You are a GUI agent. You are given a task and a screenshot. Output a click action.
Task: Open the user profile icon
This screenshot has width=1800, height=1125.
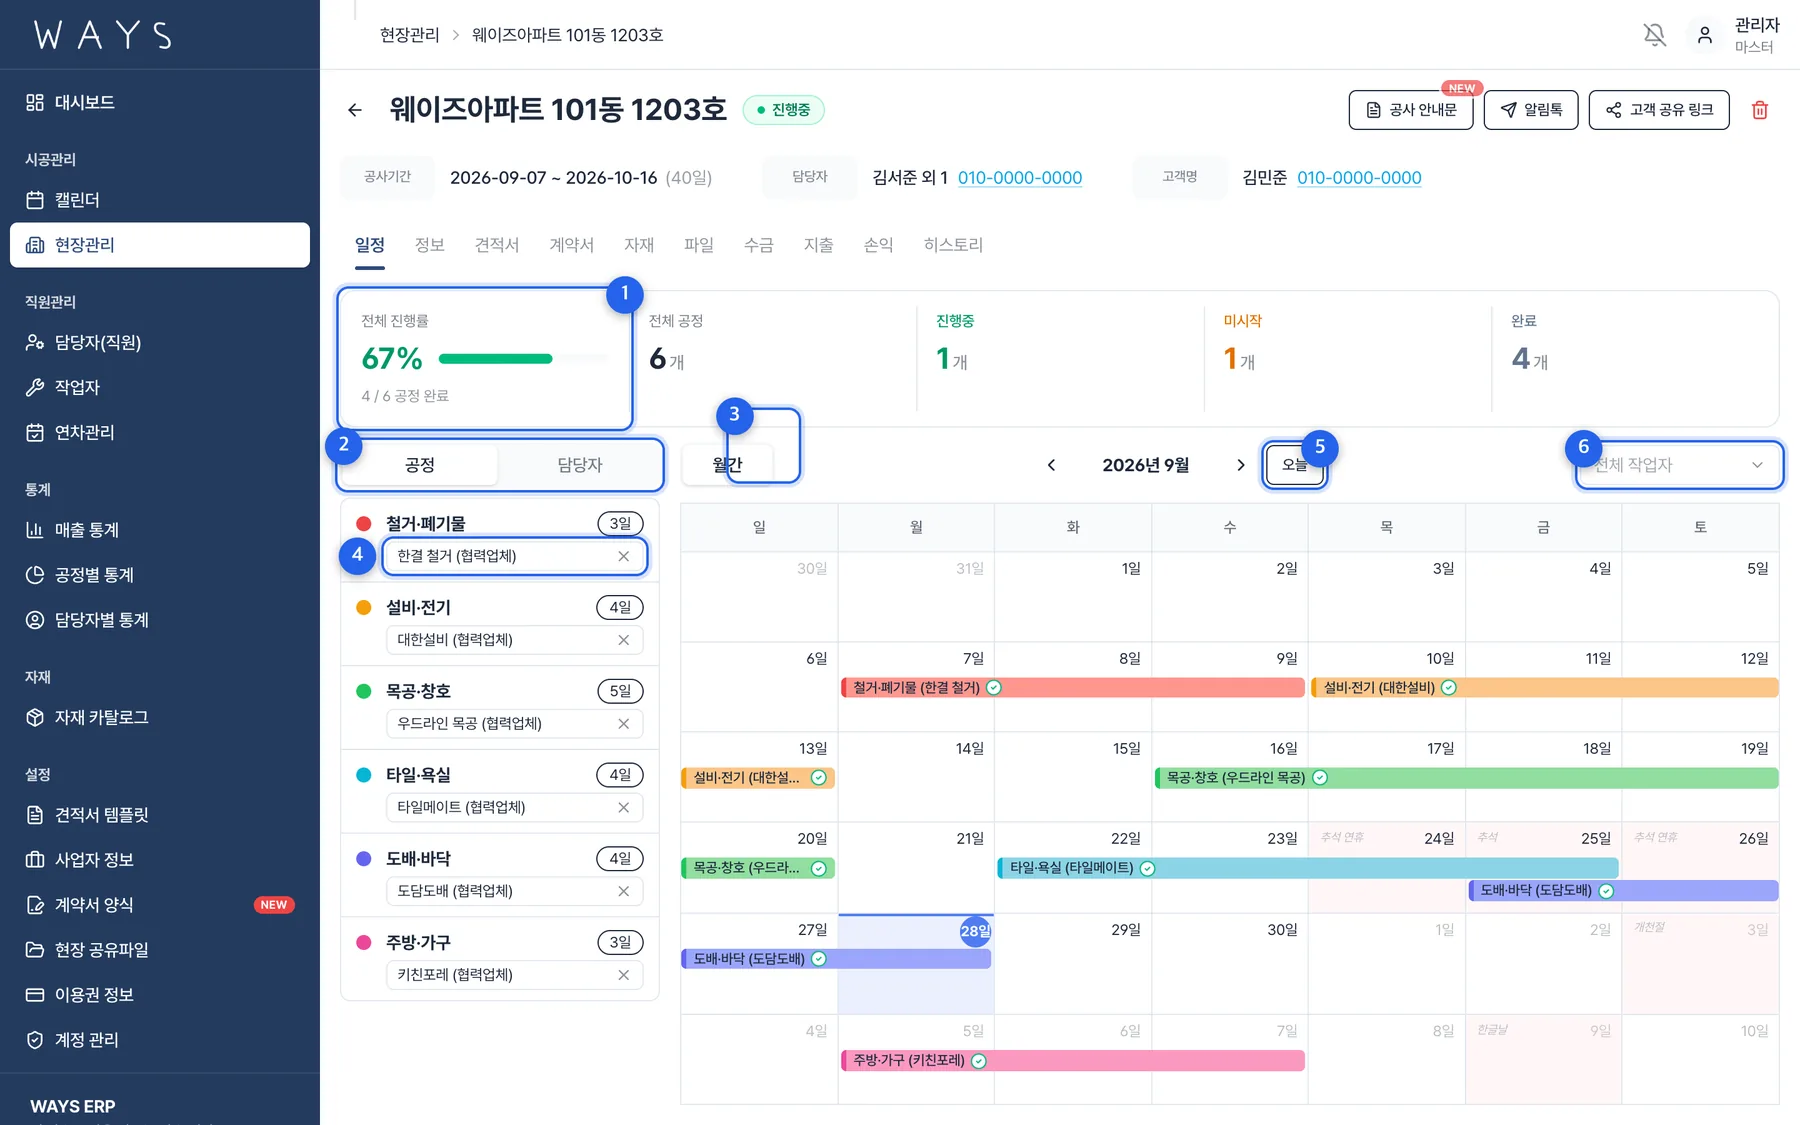(x=1705, y=35)
